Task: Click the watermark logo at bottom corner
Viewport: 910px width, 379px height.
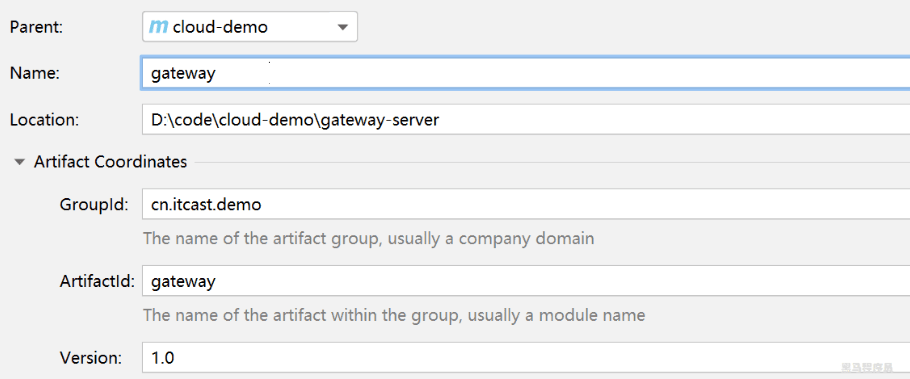Action: [x=869, y=367]
